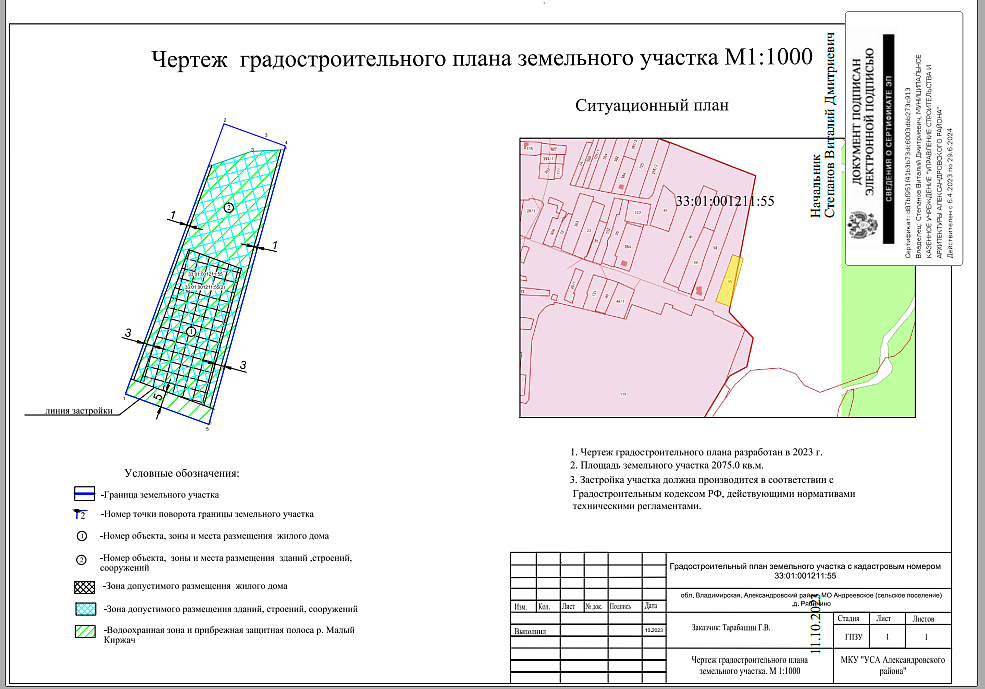Click circled zone 1 marker on the plot drawing
Image resolution: width=985 pixels, height=689 pixels.
pos(191,331)
